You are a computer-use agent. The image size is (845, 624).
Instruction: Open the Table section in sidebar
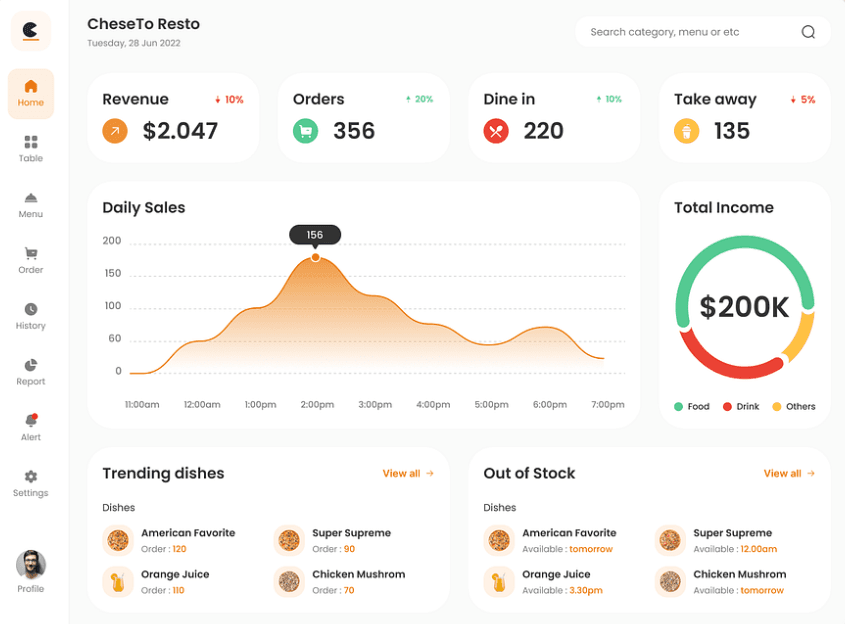tap(31, 149)
